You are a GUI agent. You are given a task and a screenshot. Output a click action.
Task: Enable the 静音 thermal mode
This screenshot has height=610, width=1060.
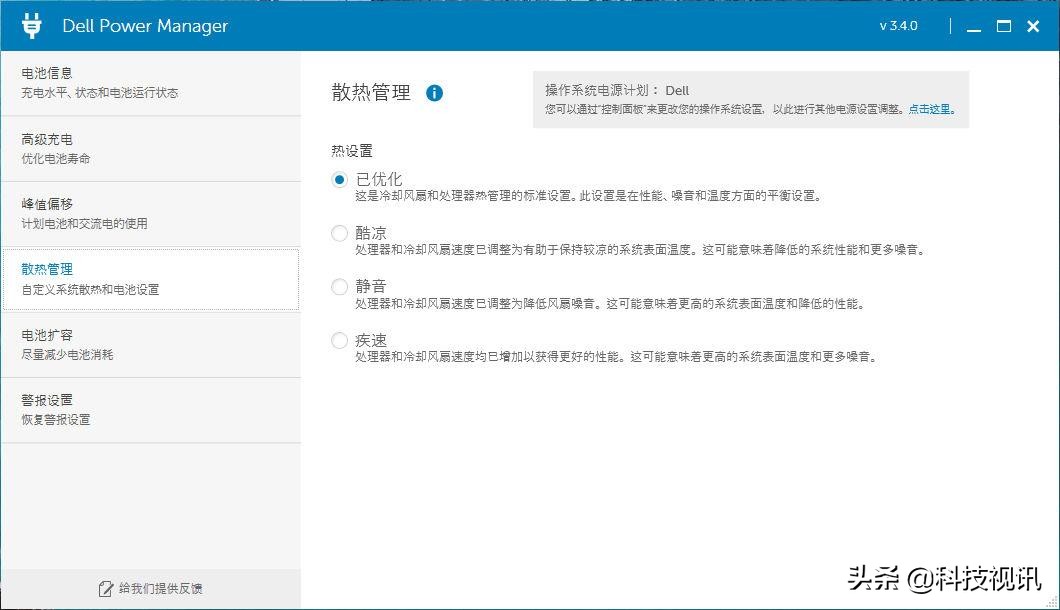point(337,286)
